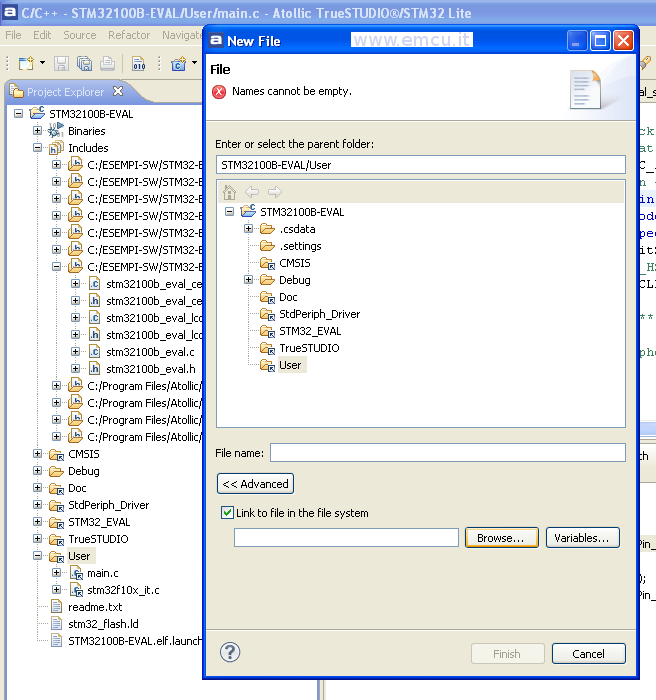Expand the Debug folder in dialog tree
The width and height of the screenshot is (656, 700).
(249, 279)
